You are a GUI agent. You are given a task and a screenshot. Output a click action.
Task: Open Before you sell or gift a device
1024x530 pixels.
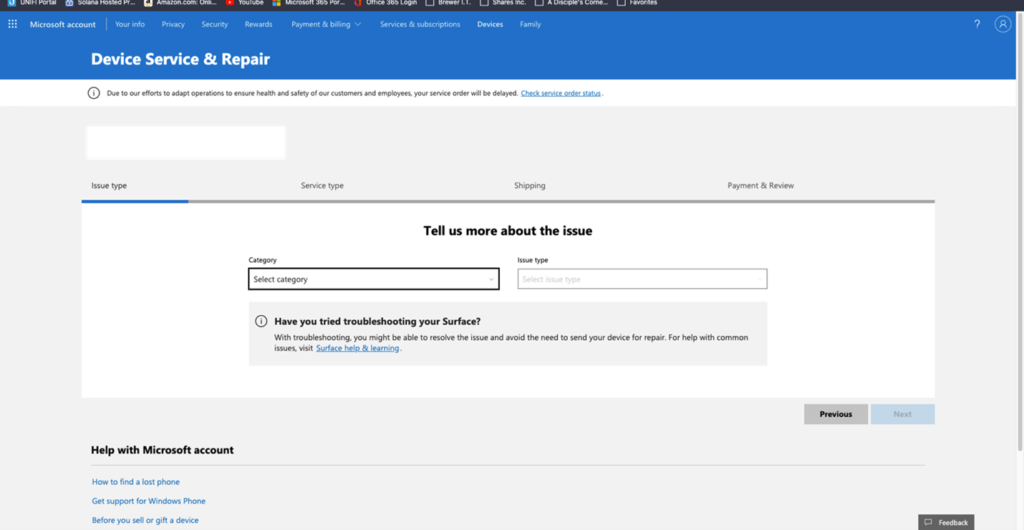tap(145, 520)
